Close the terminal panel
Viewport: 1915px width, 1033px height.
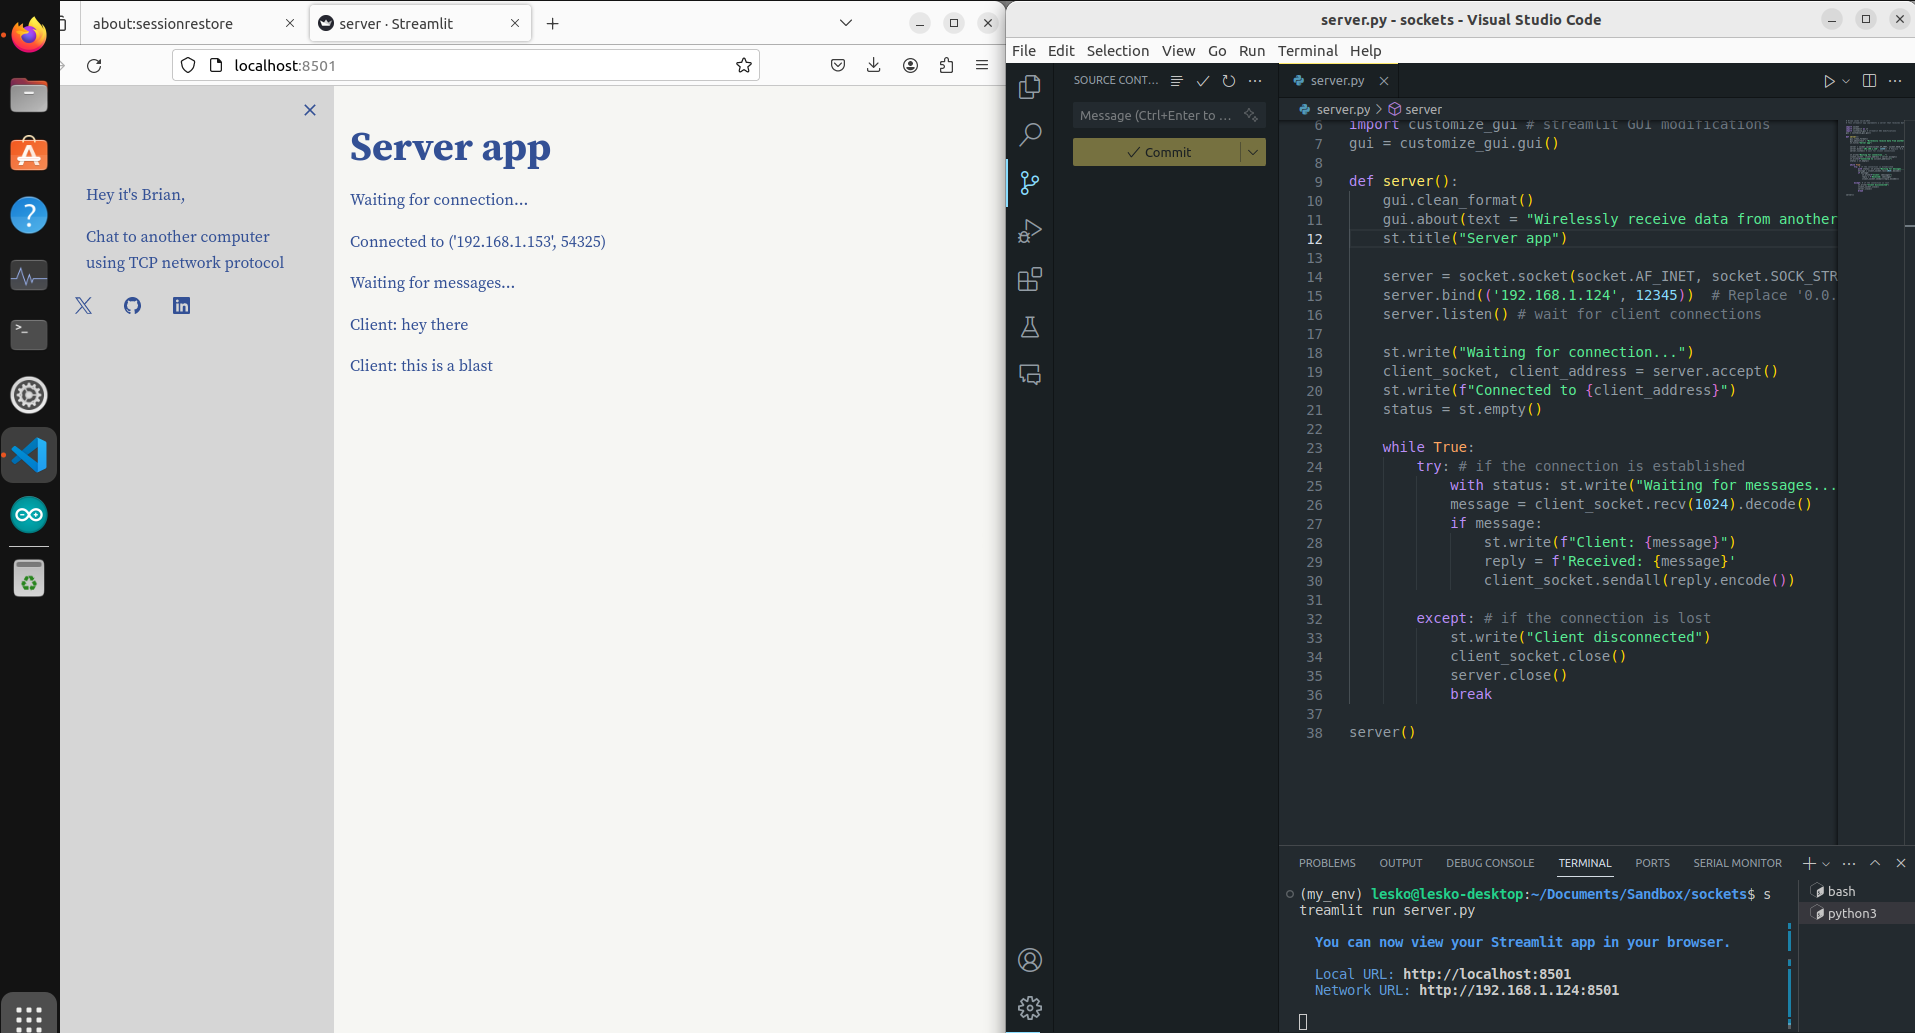click(1901, 864)
